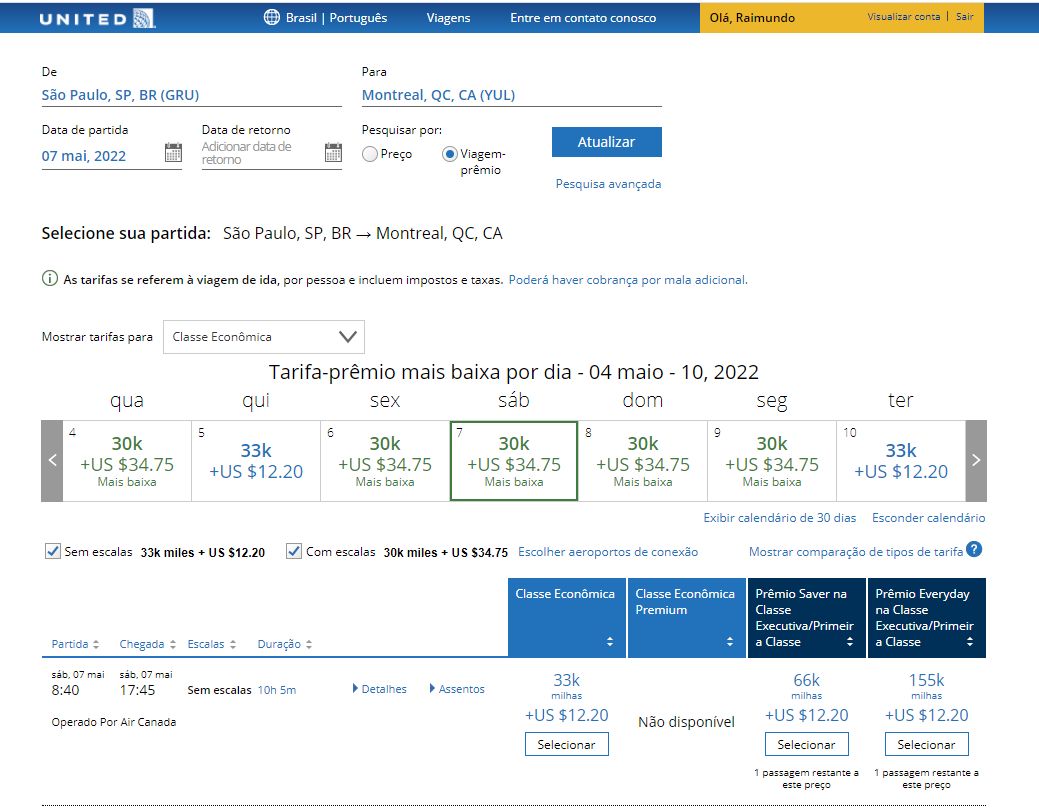Open the Viagens menu
The width and height of the screenshot is (1039, 811).
449,18
